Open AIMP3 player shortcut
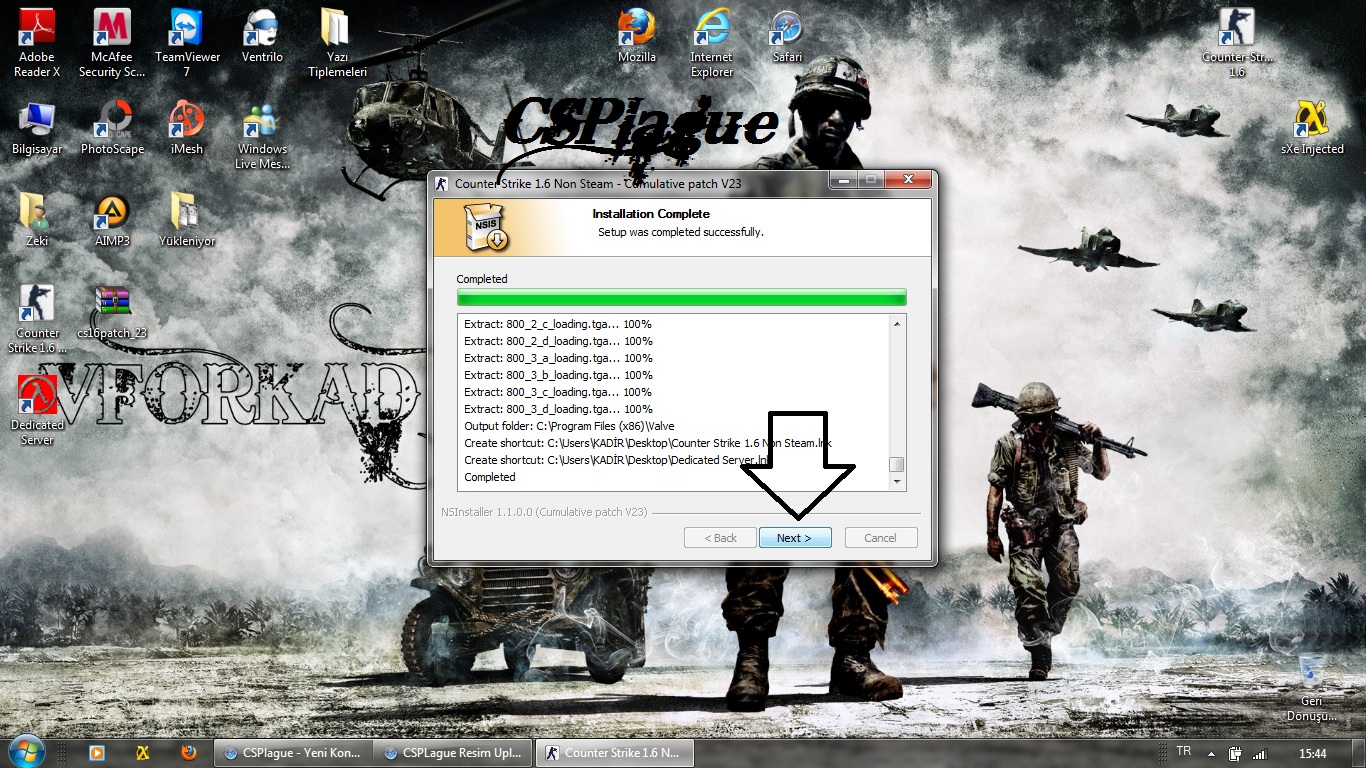 (112, 214)
